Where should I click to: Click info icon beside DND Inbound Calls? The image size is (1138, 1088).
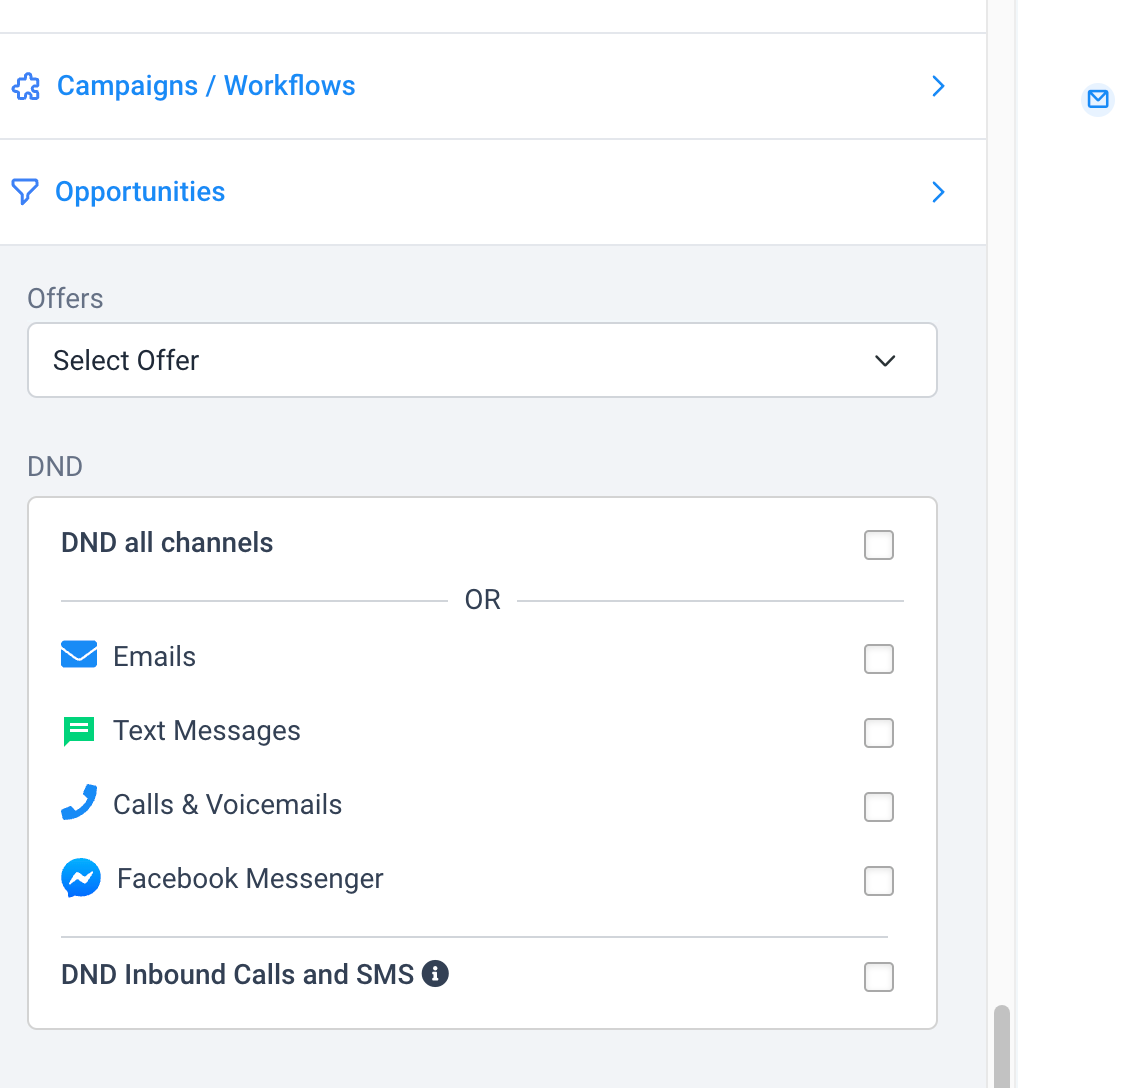pyautogui.click(x=435, y=973)
